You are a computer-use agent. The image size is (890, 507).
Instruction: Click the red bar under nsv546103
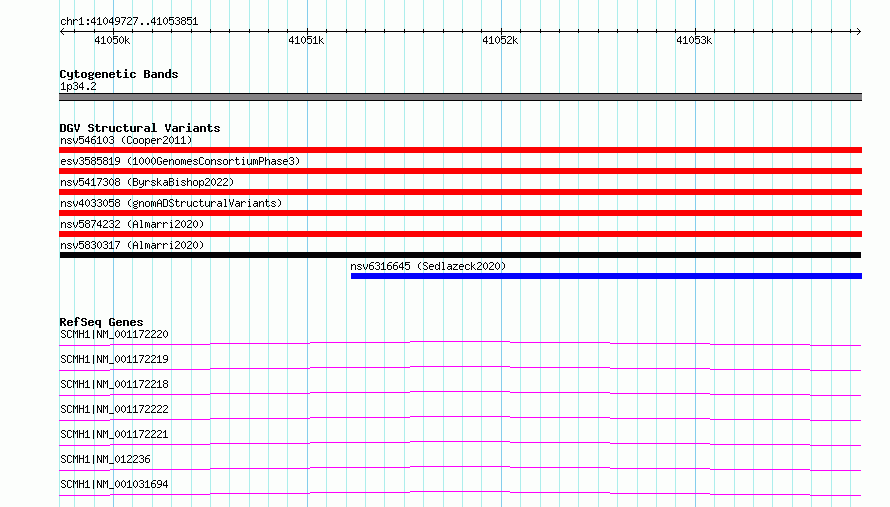click(460, 150)
